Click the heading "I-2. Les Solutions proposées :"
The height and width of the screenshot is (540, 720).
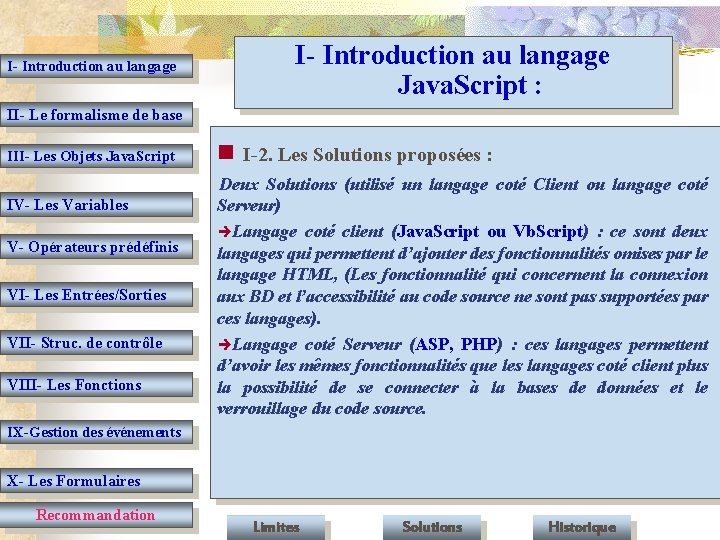tap(367, 155)
